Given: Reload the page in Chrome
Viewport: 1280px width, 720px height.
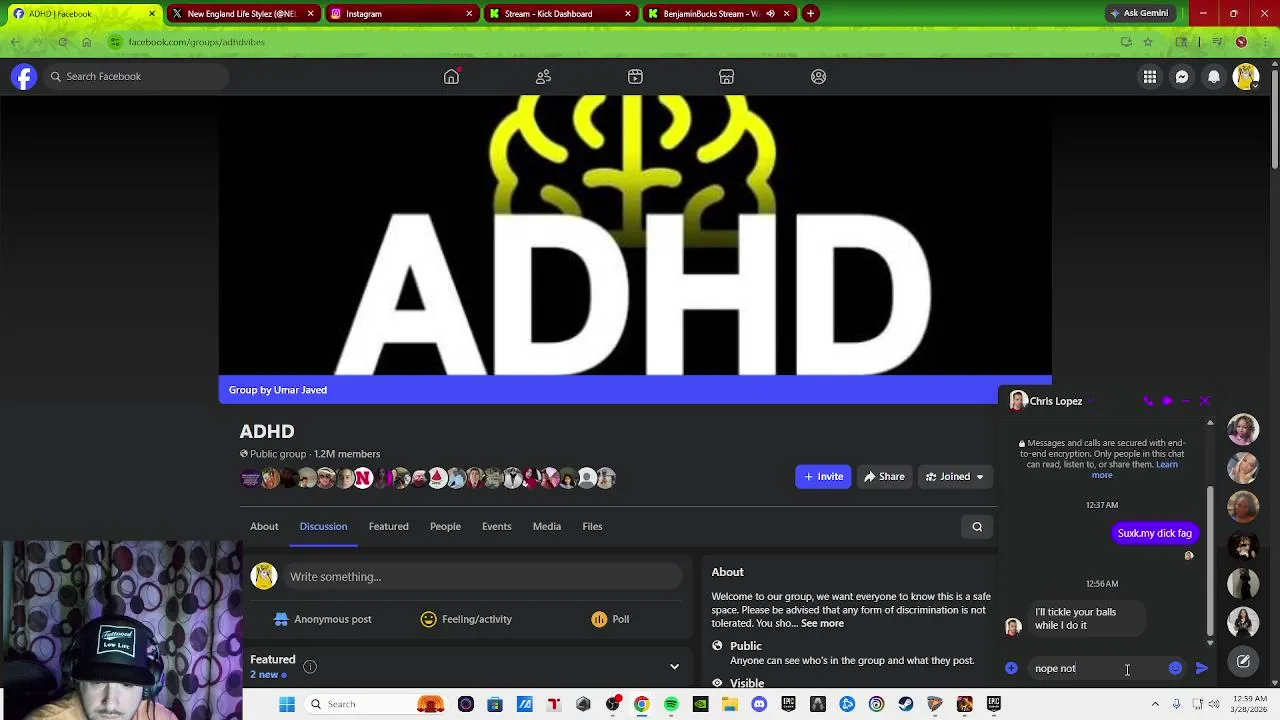Looking at the screenshot, I should click(62, 42).
